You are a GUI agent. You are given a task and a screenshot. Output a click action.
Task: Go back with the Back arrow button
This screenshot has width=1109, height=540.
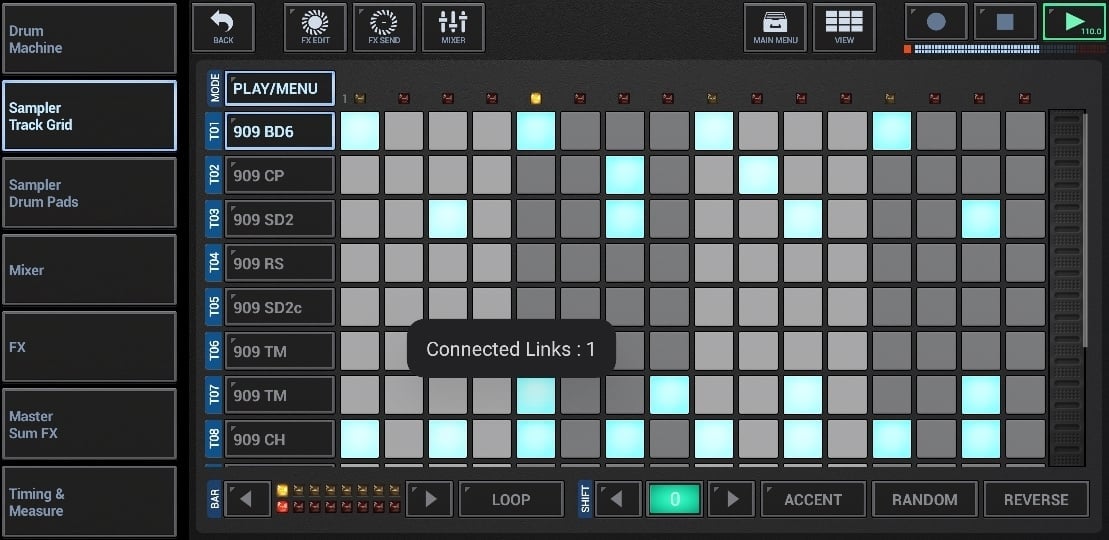tap(223, 28)
